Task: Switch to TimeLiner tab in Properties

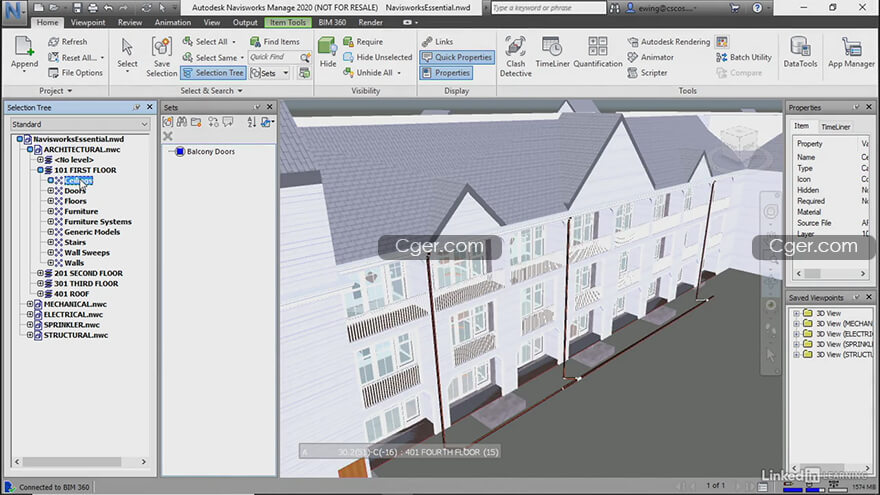Action: coord(836,127)
